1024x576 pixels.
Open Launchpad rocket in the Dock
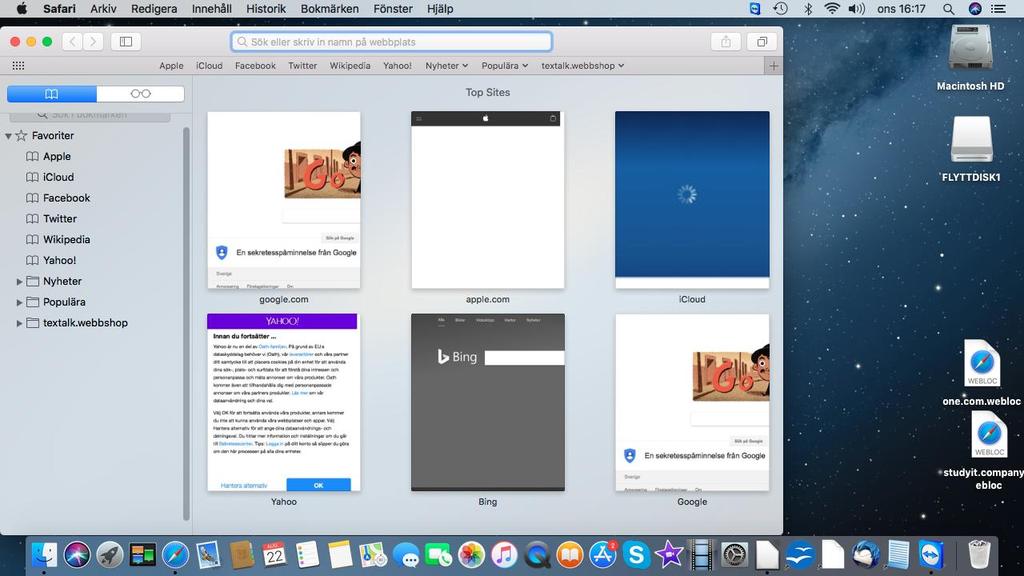pos(110,555)
